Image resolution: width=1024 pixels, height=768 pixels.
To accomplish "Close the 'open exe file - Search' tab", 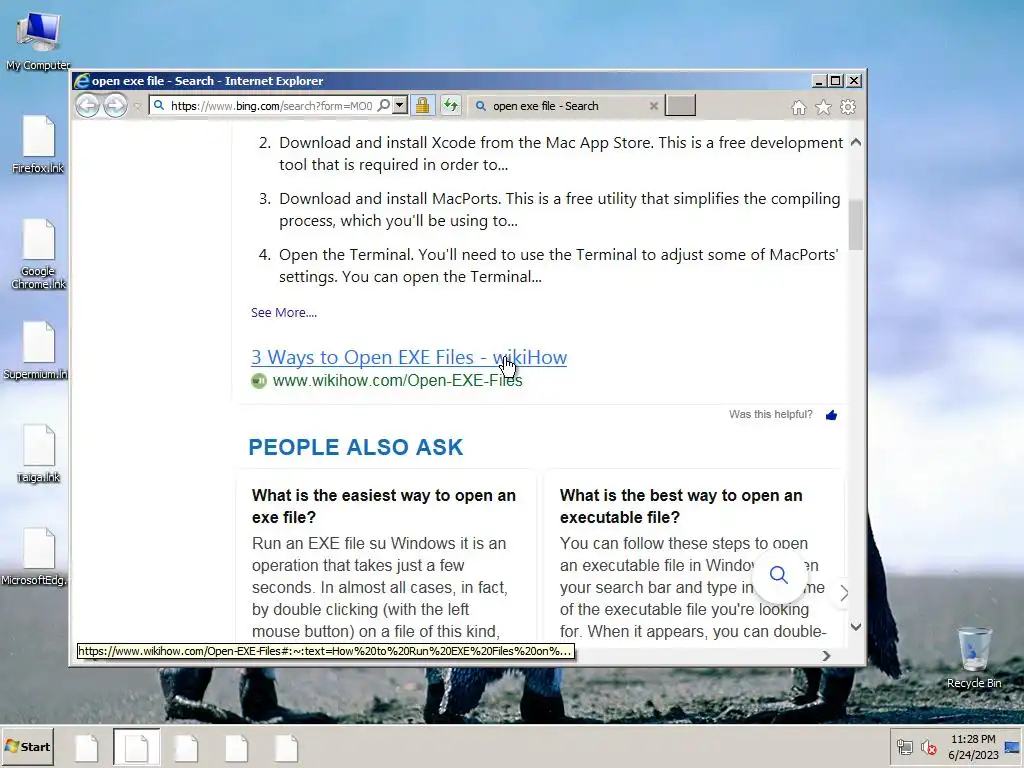I will pos(653,106).
